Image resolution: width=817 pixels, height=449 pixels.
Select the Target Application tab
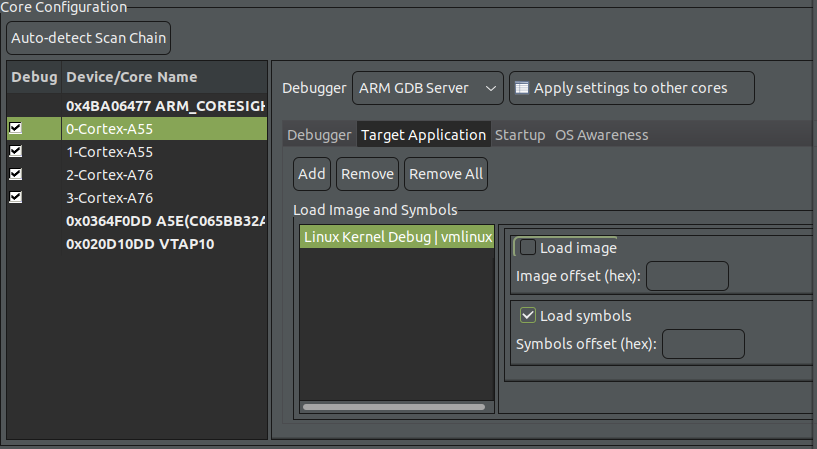point(423,135)
